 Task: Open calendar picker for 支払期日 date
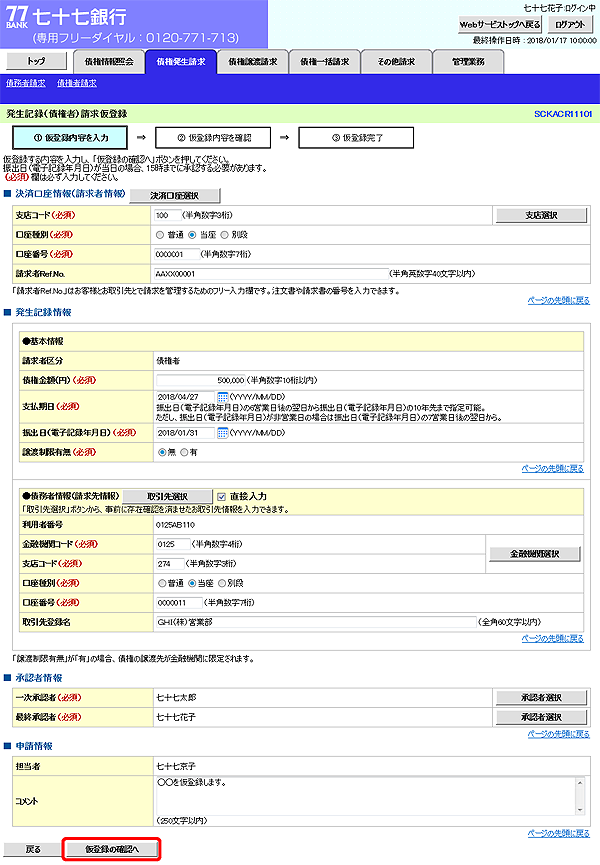[222, 397]
